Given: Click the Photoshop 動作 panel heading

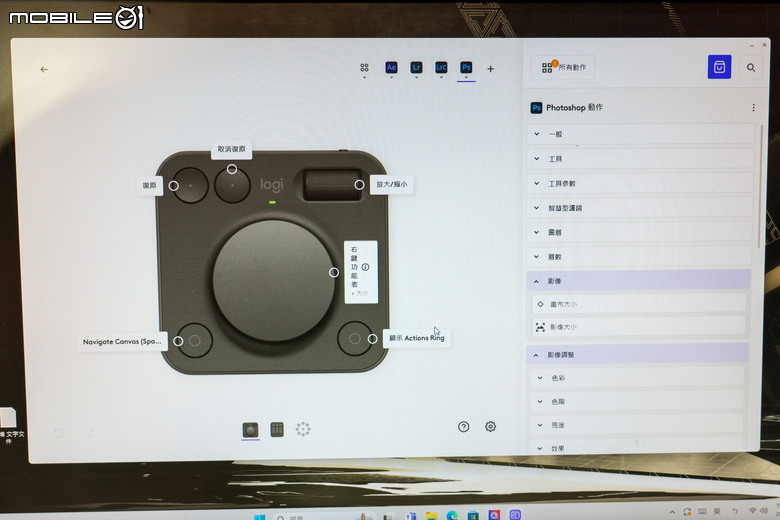Looking at the screenshot, I should tap(574, 107).
